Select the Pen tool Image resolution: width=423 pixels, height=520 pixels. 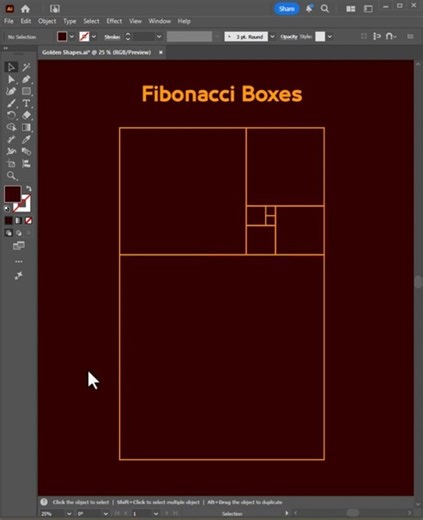click(26, 79)
